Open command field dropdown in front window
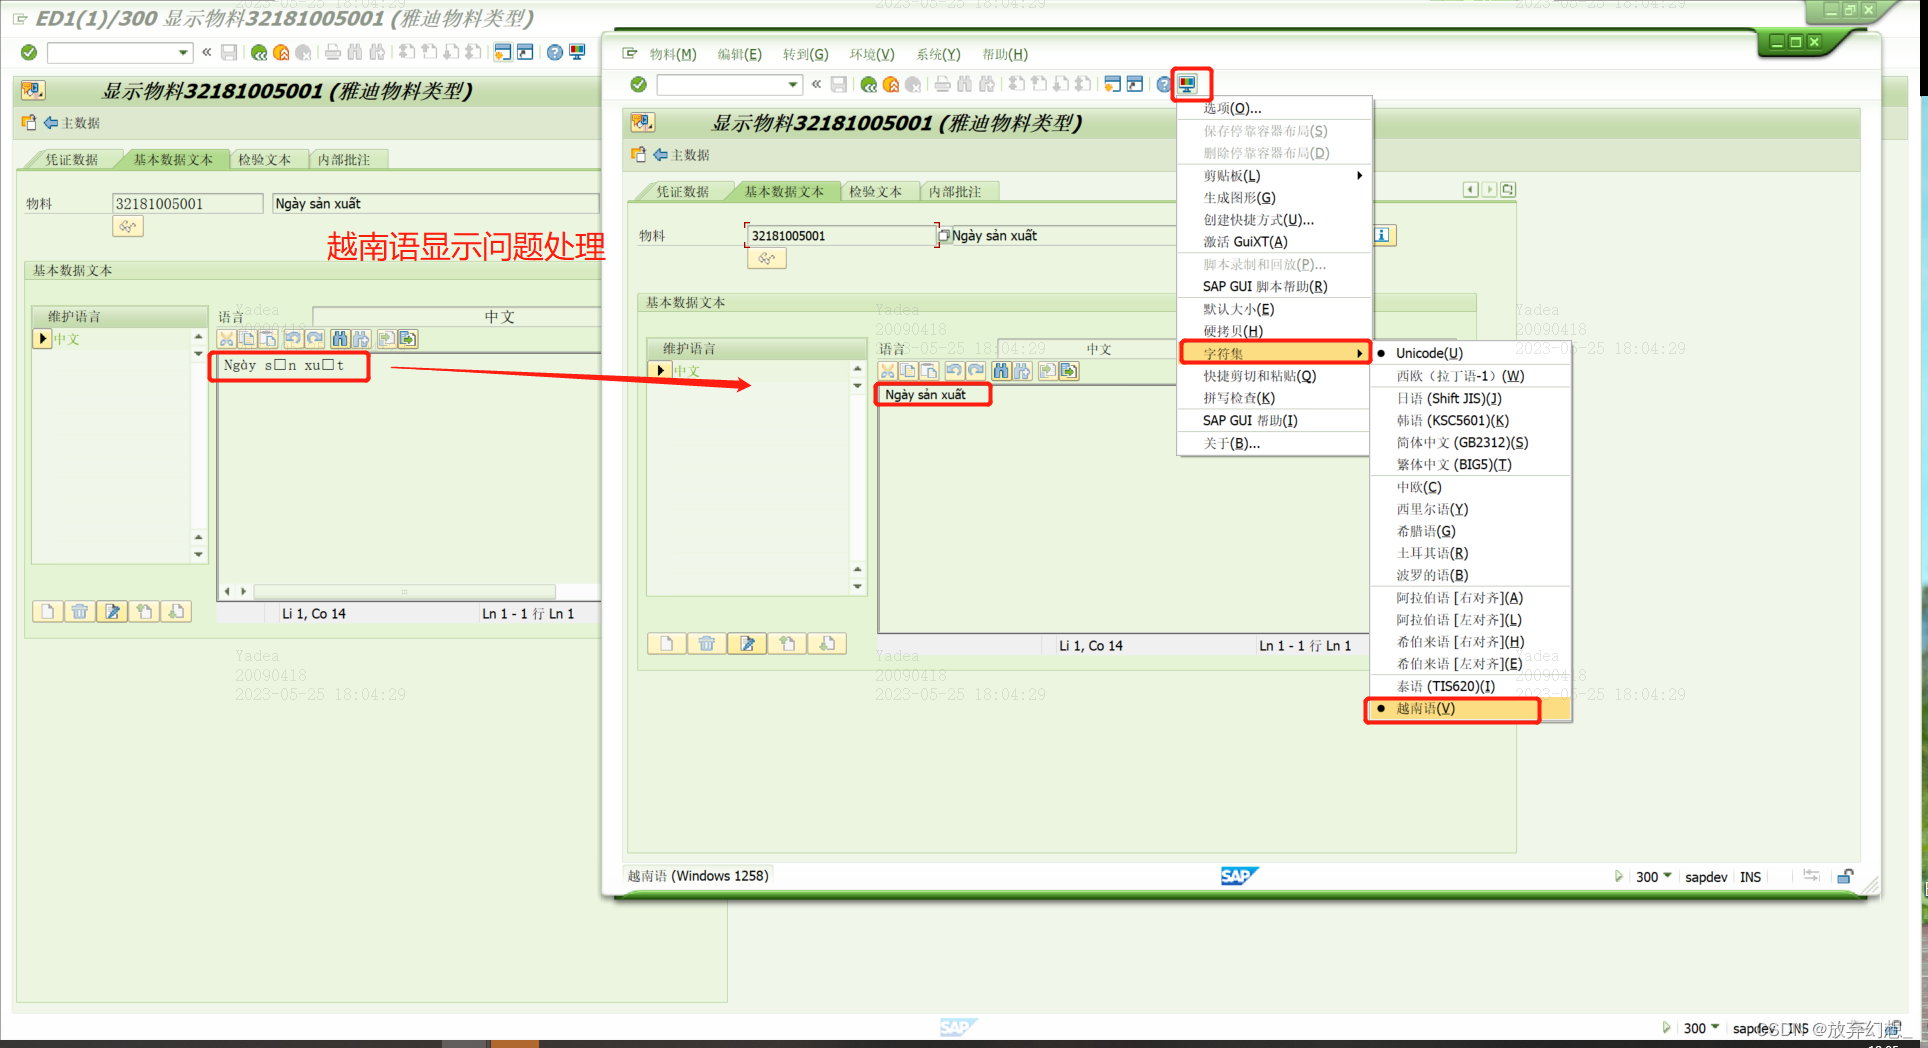This screenshot has height=1048, width=1928. tap(793, 85)
